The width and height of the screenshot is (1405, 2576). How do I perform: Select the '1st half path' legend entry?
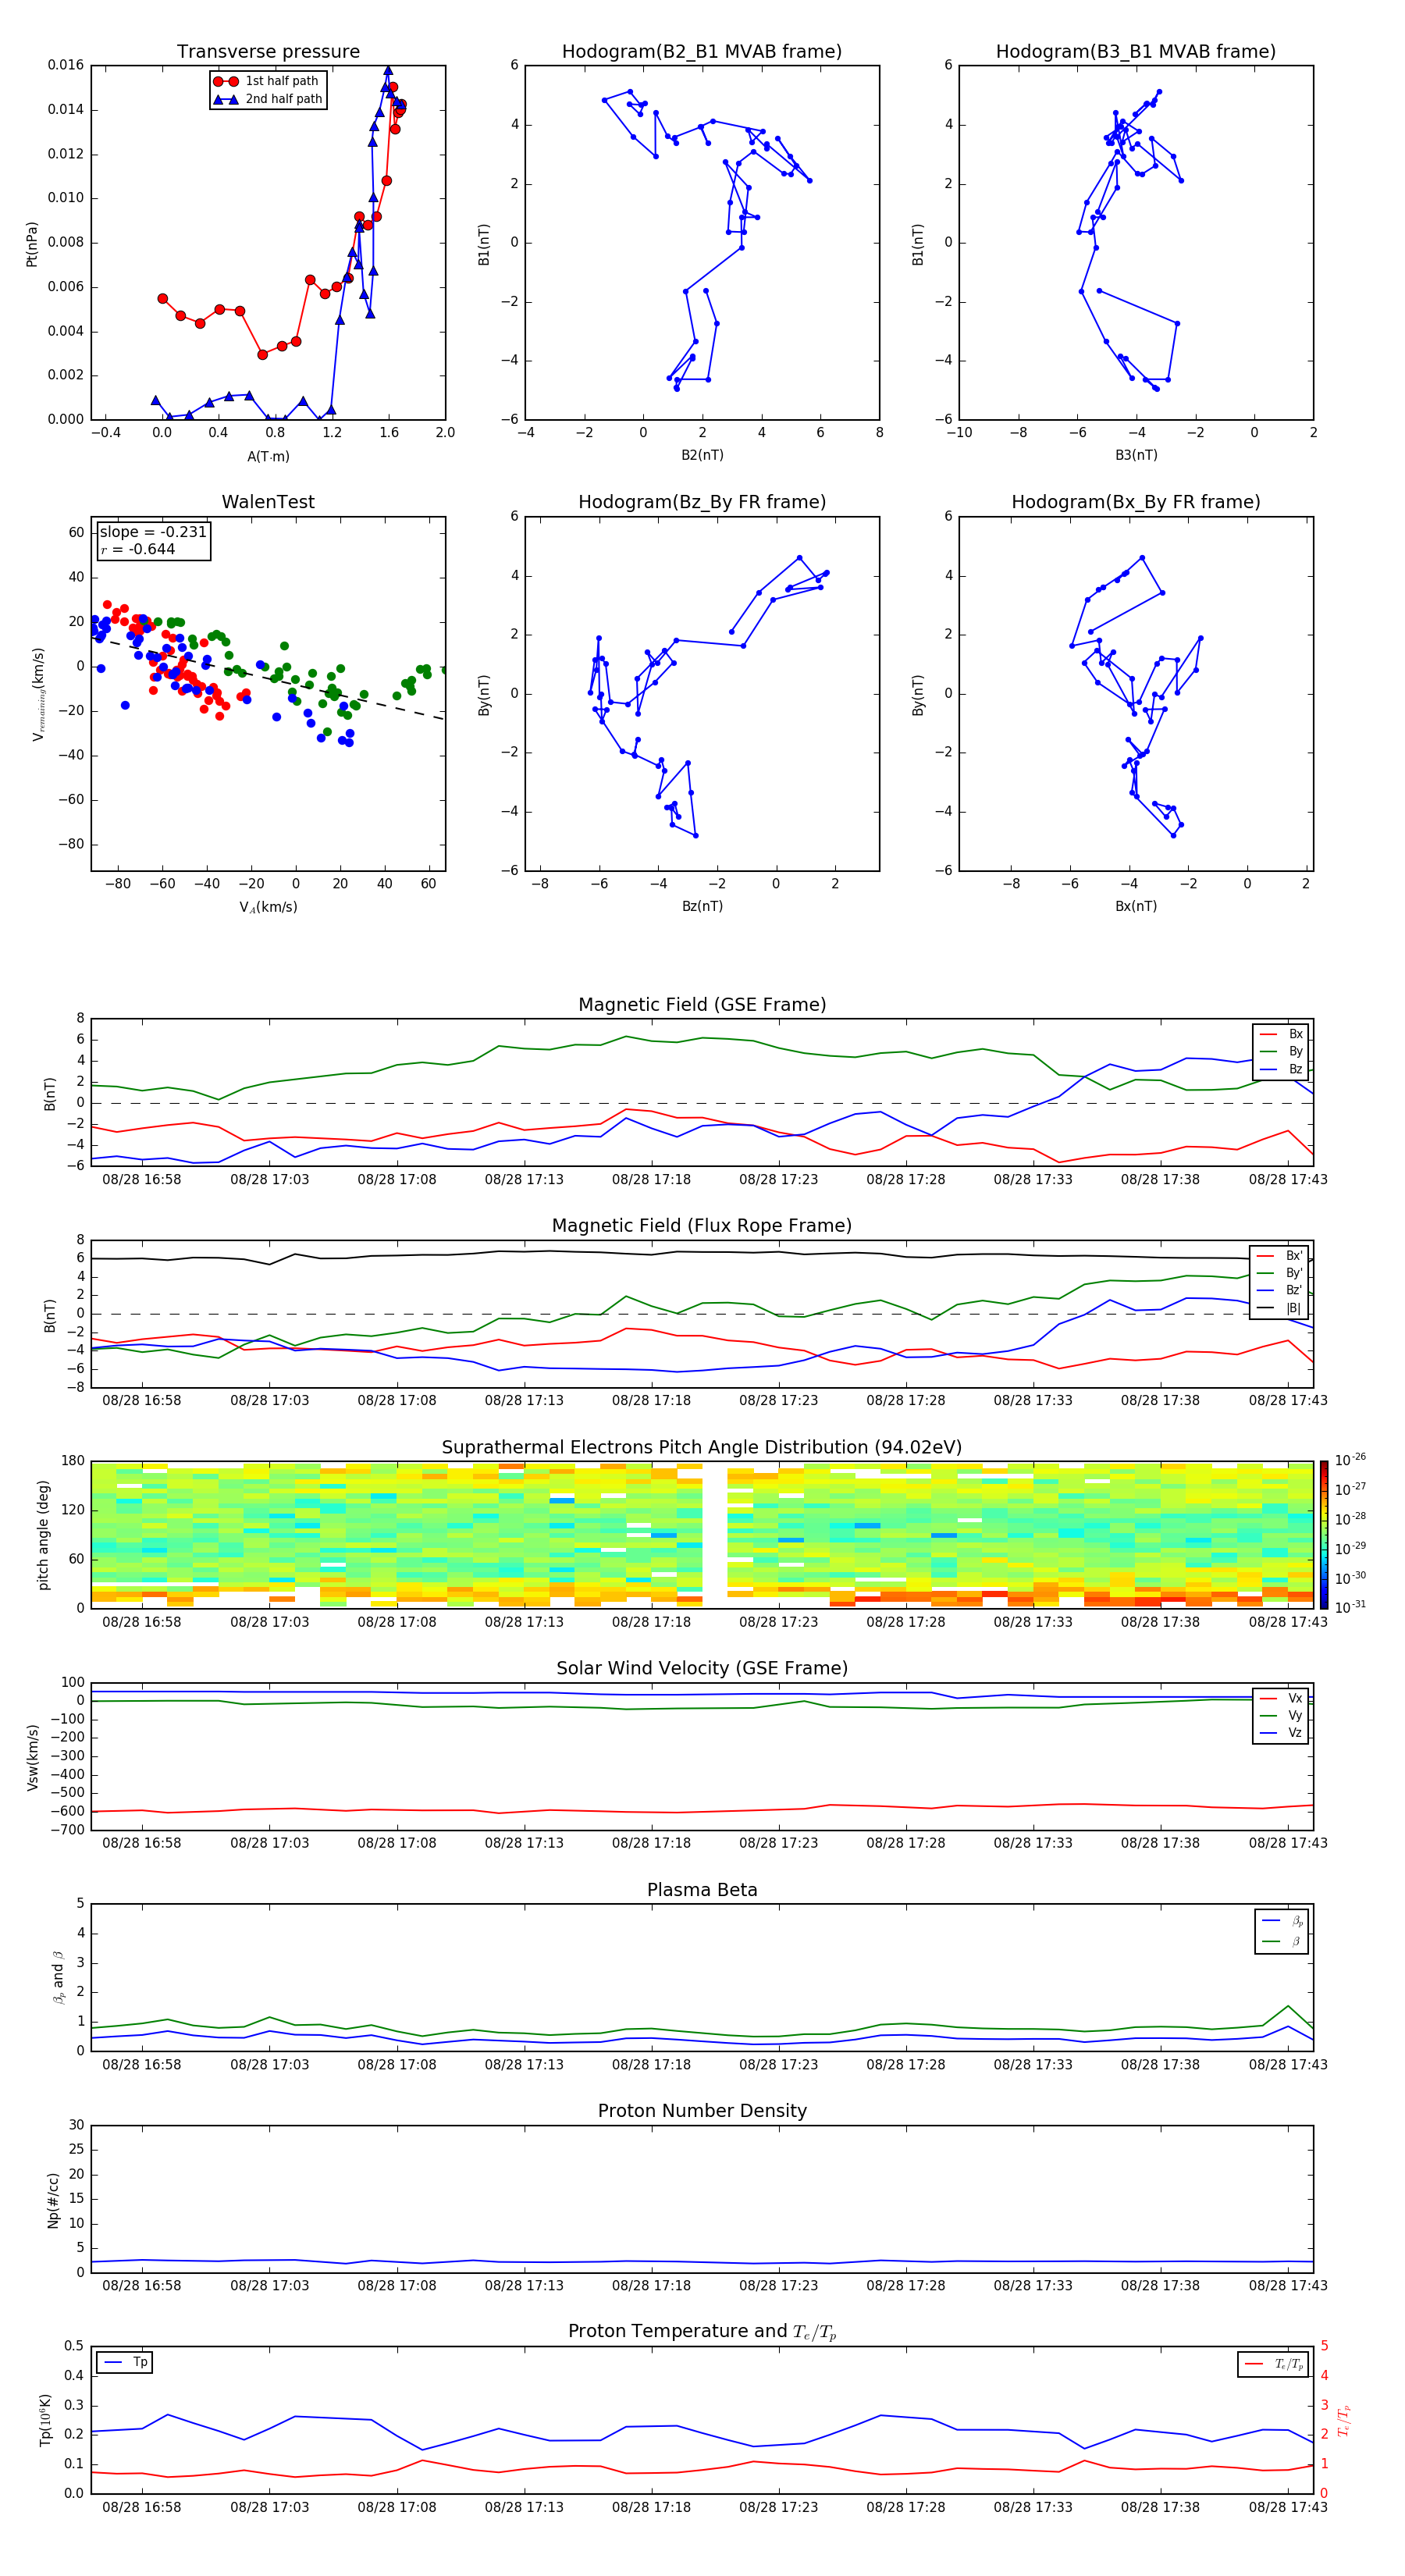click(266, 81)
